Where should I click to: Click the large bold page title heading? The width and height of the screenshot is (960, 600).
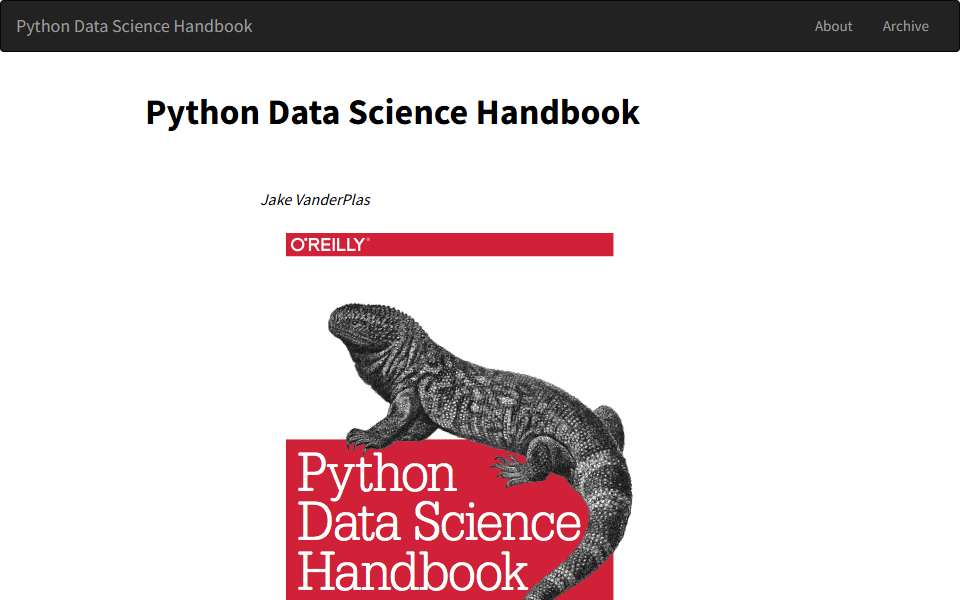coord(392,113)
